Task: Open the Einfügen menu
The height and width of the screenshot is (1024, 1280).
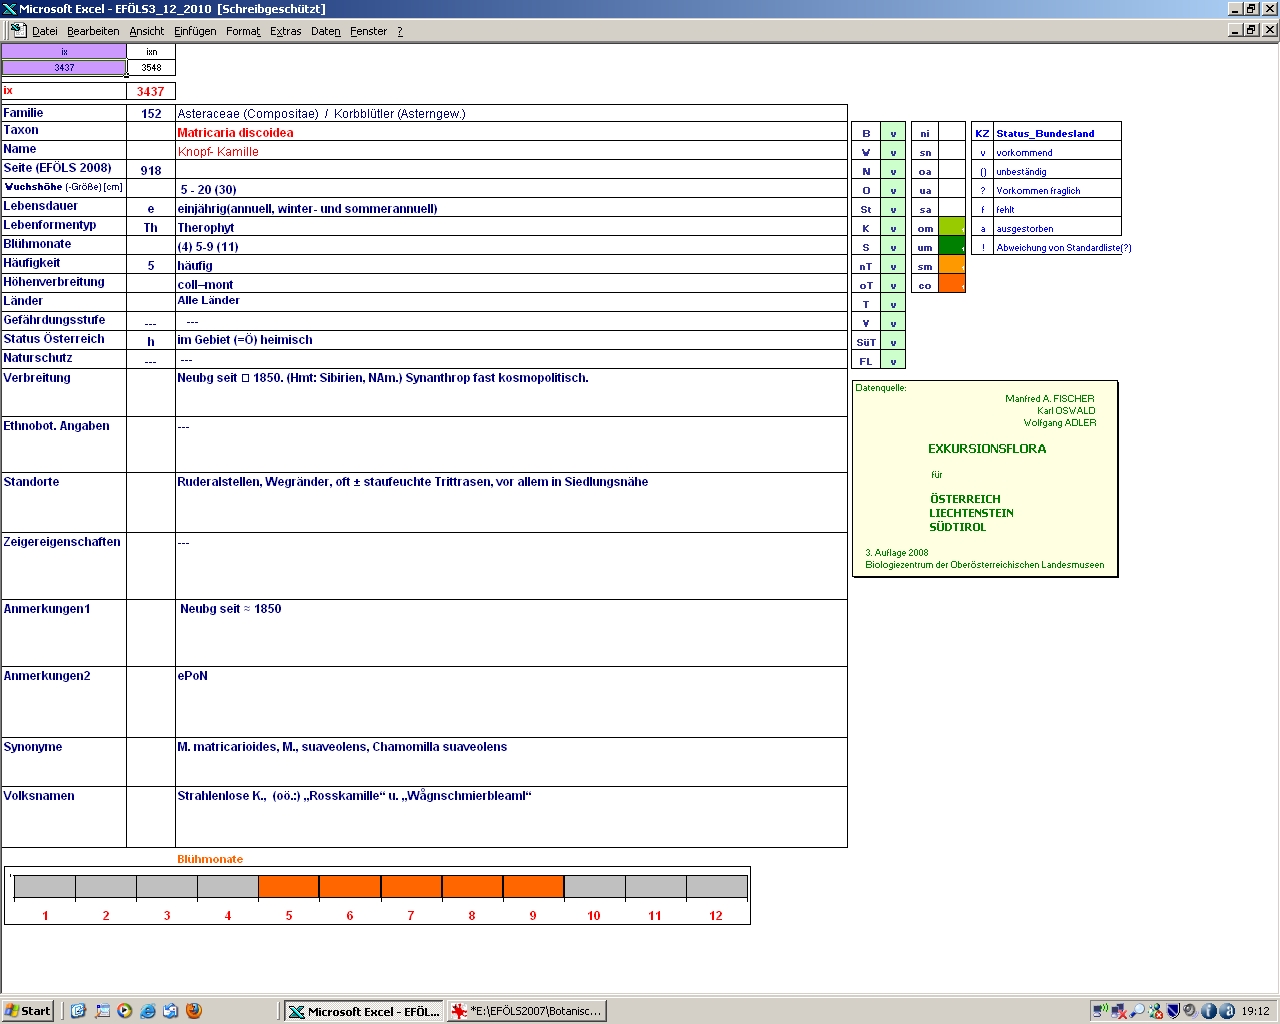Action: tap(195, 31)
